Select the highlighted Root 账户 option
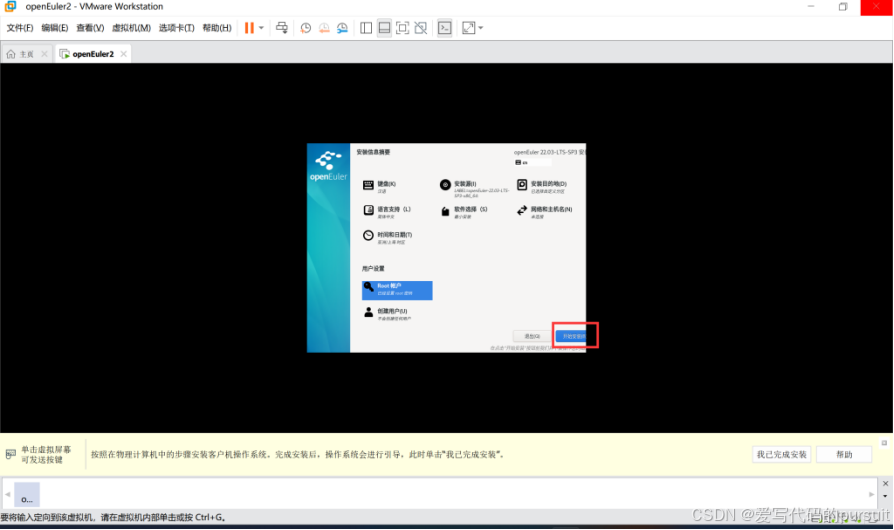 click(397, 290)
